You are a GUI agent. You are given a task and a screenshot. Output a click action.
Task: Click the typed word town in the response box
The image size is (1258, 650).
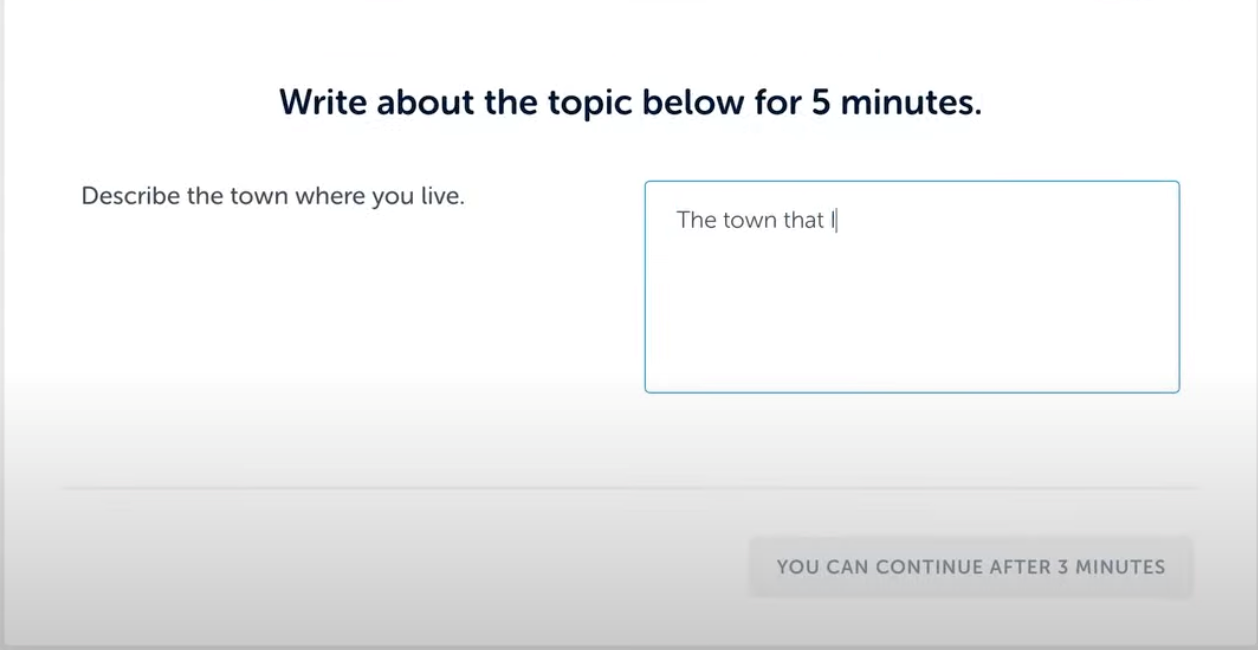(750, 220)
